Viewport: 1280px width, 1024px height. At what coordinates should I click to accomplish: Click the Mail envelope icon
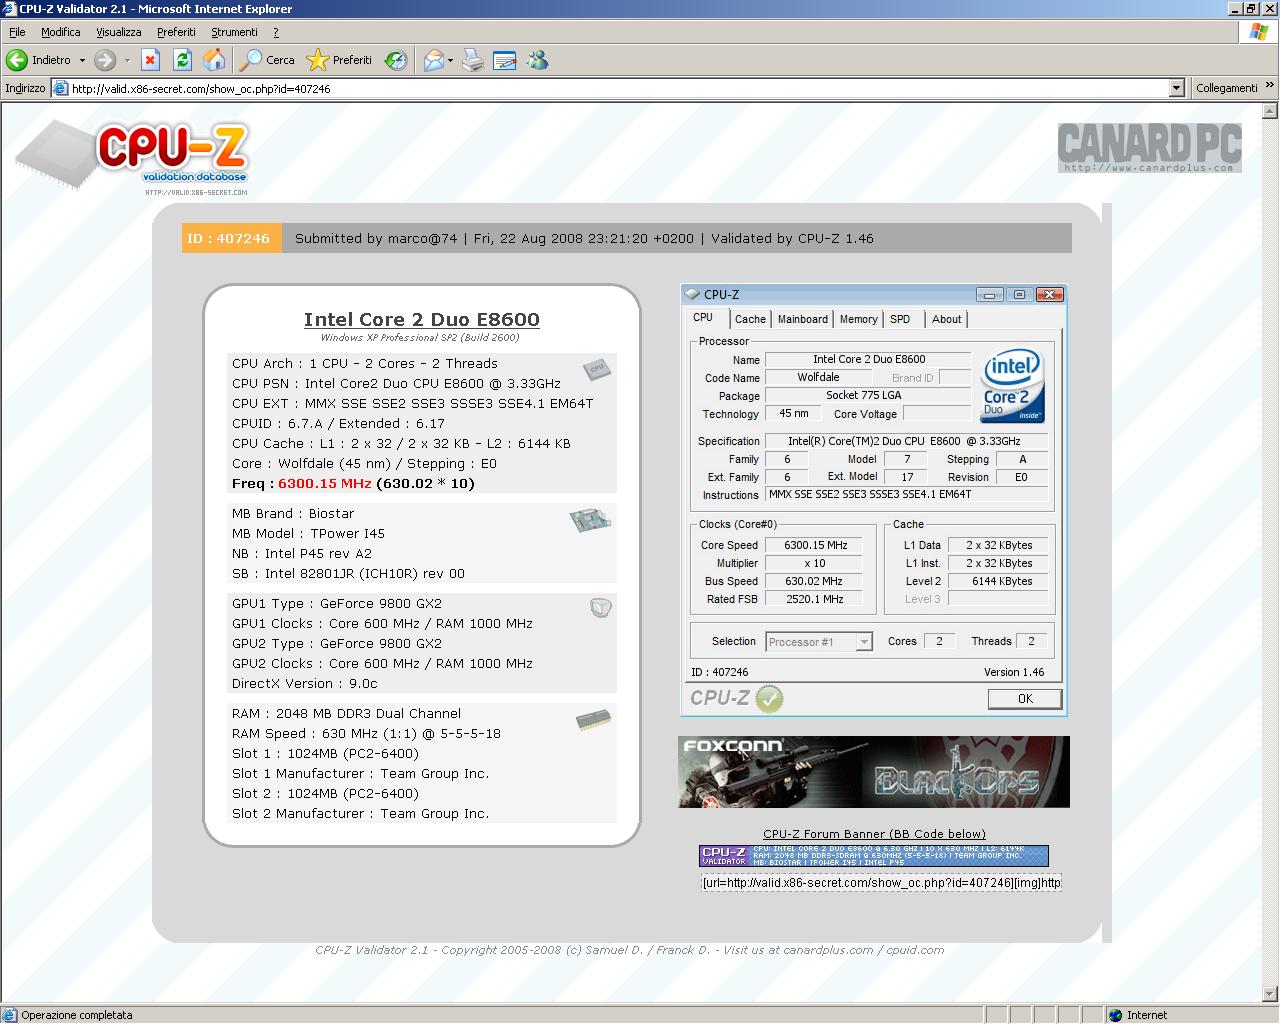(433, 60)
